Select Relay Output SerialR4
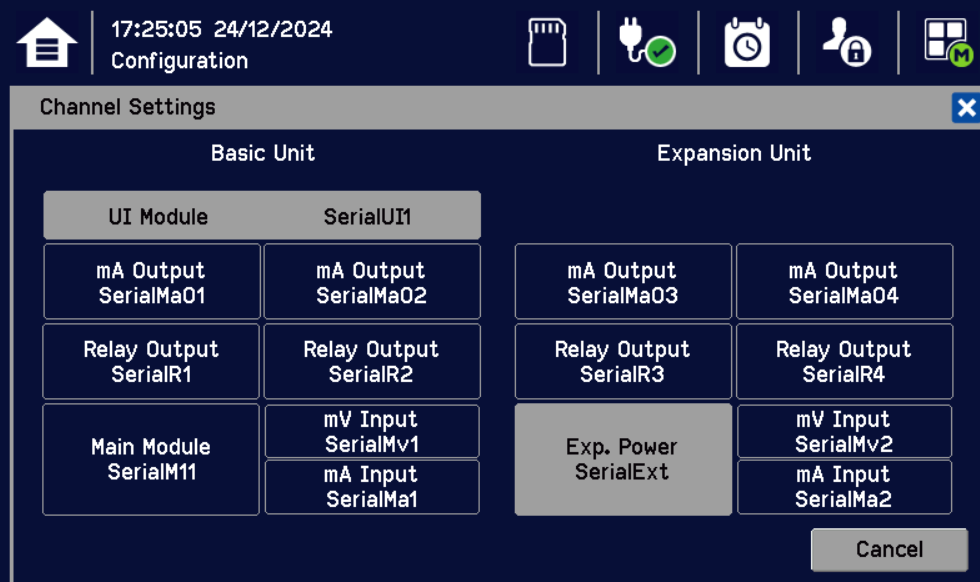This screenshot has height=582, width=980. pos(844,361)
